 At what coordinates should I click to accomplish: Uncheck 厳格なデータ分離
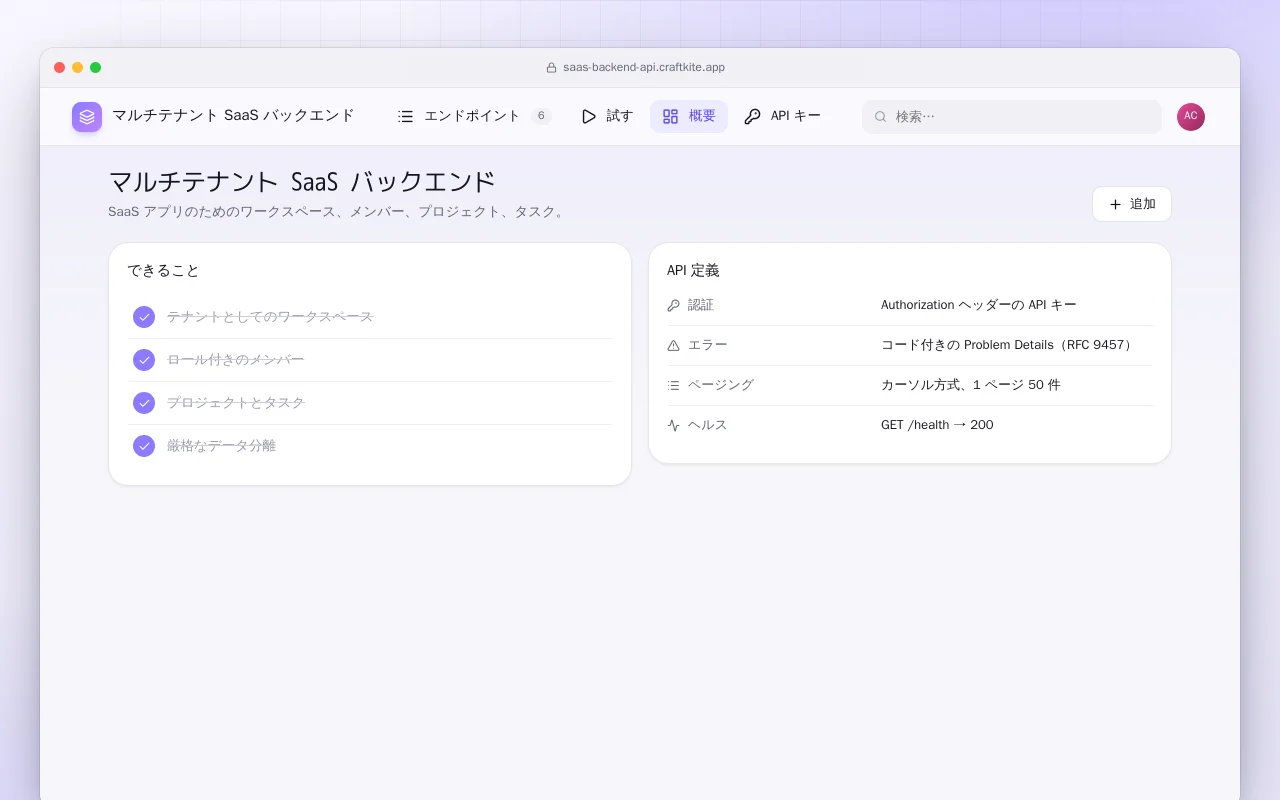coord(144,446)
